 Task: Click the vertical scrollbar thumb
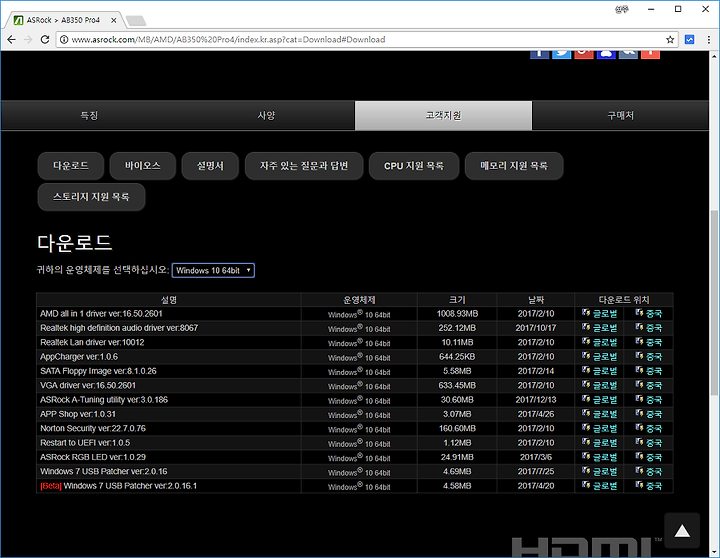[x=714, y=303]
